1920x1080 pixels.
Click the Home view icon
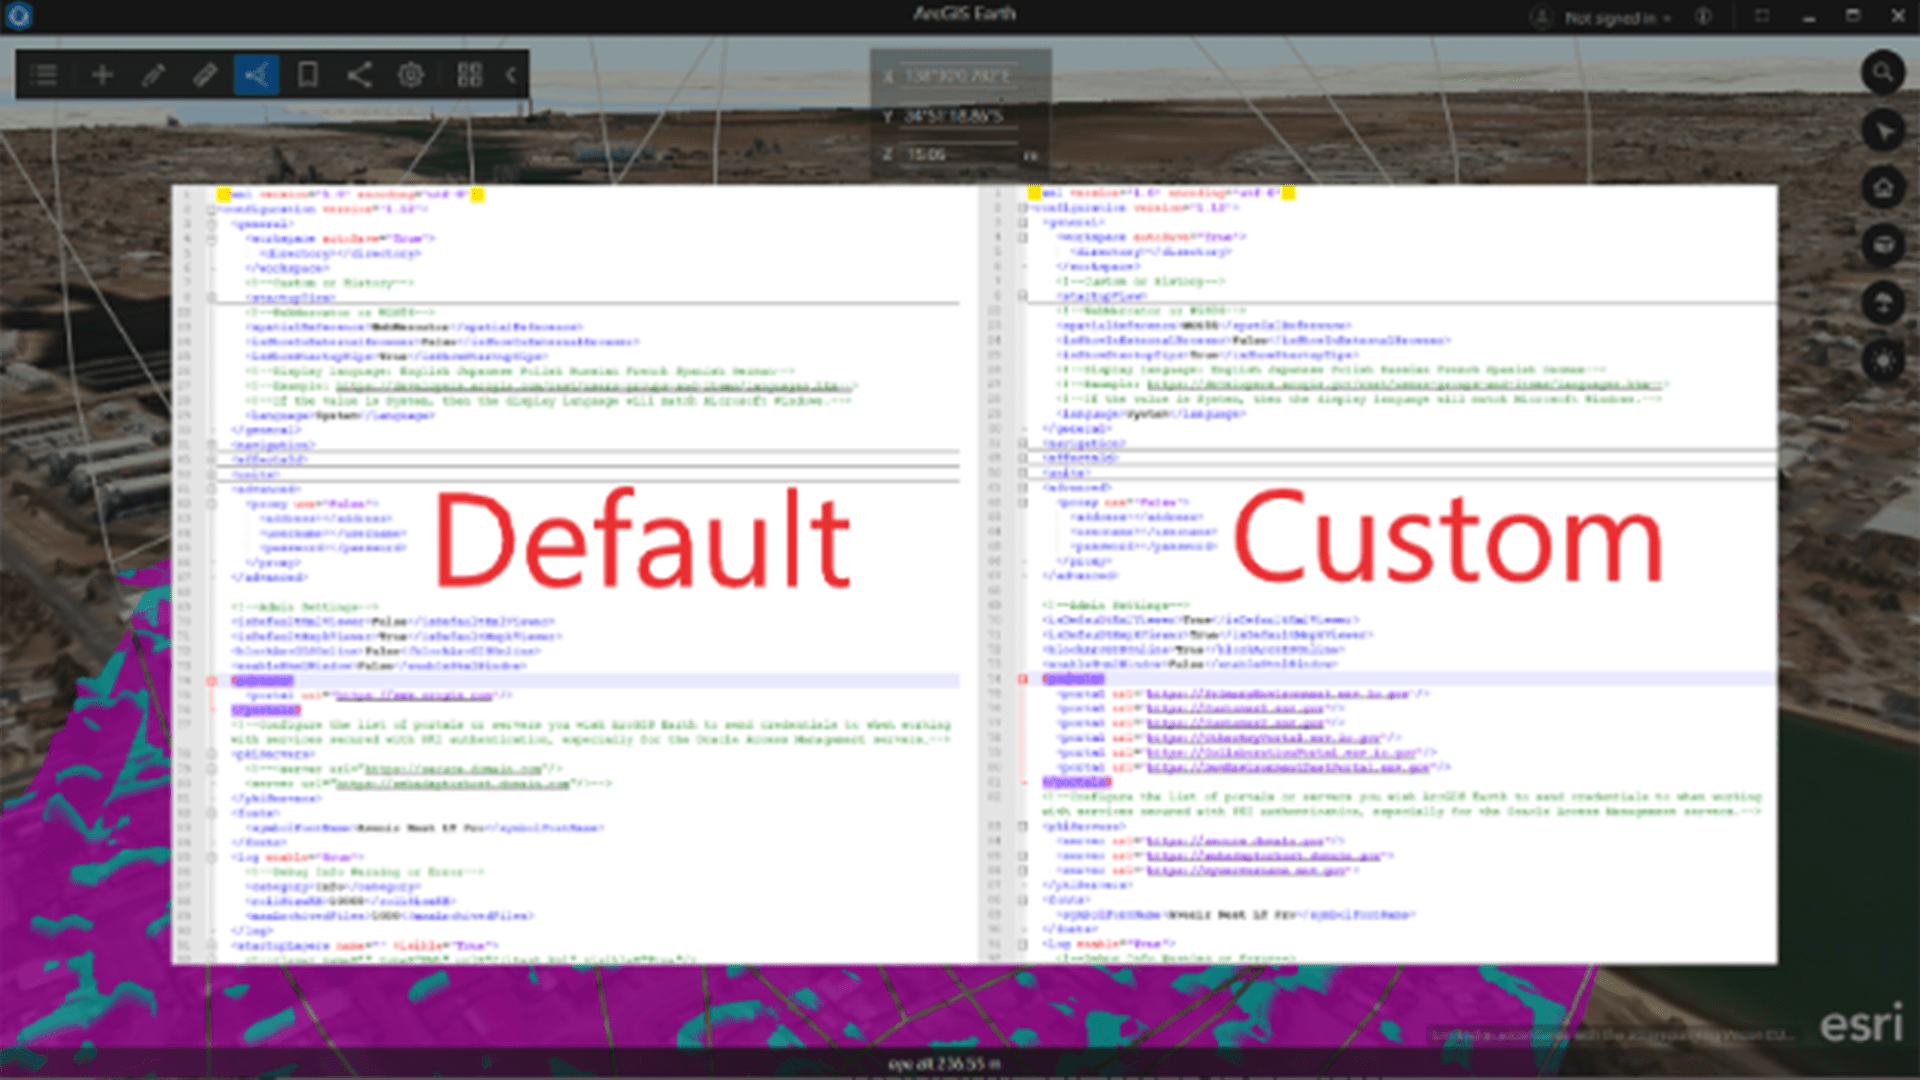click(1881, 188)
